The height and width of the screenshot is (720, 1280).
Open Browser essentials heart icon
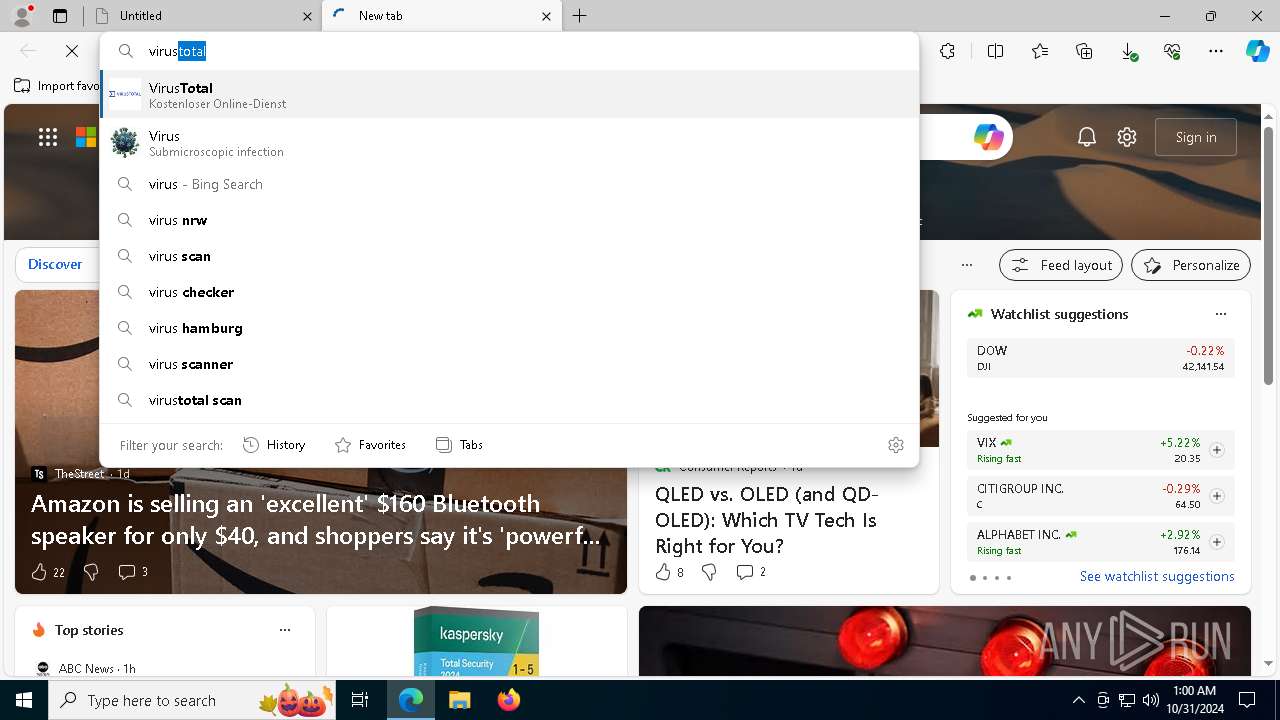pos(1172,51)
